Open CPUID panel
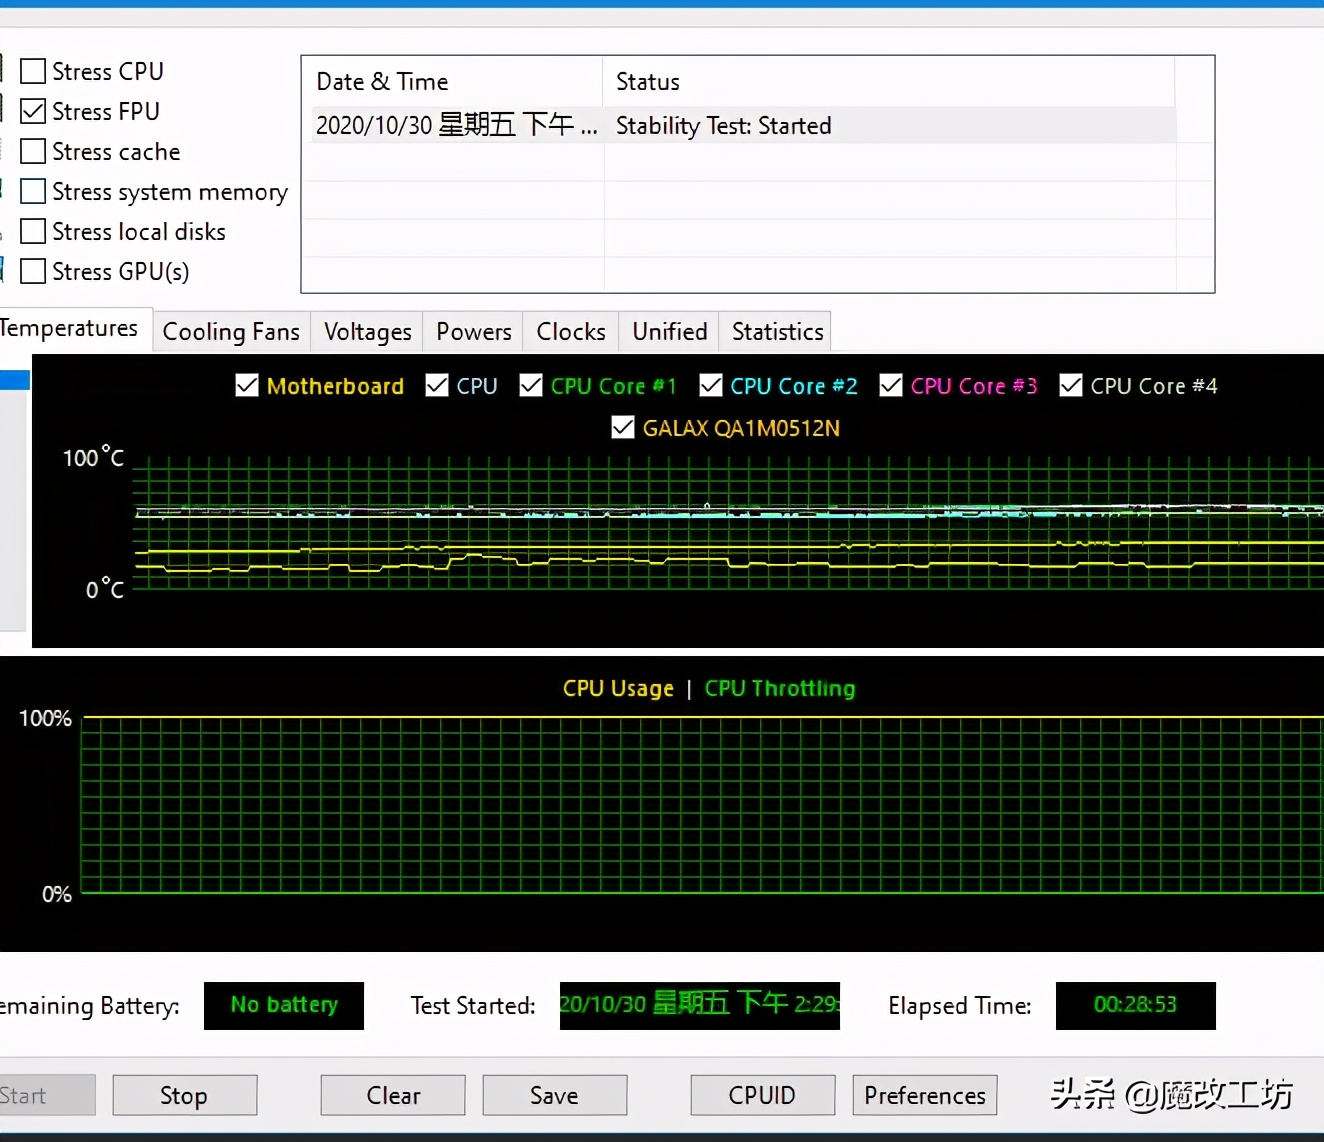1324x1142 pixels. pos(762,1096)
